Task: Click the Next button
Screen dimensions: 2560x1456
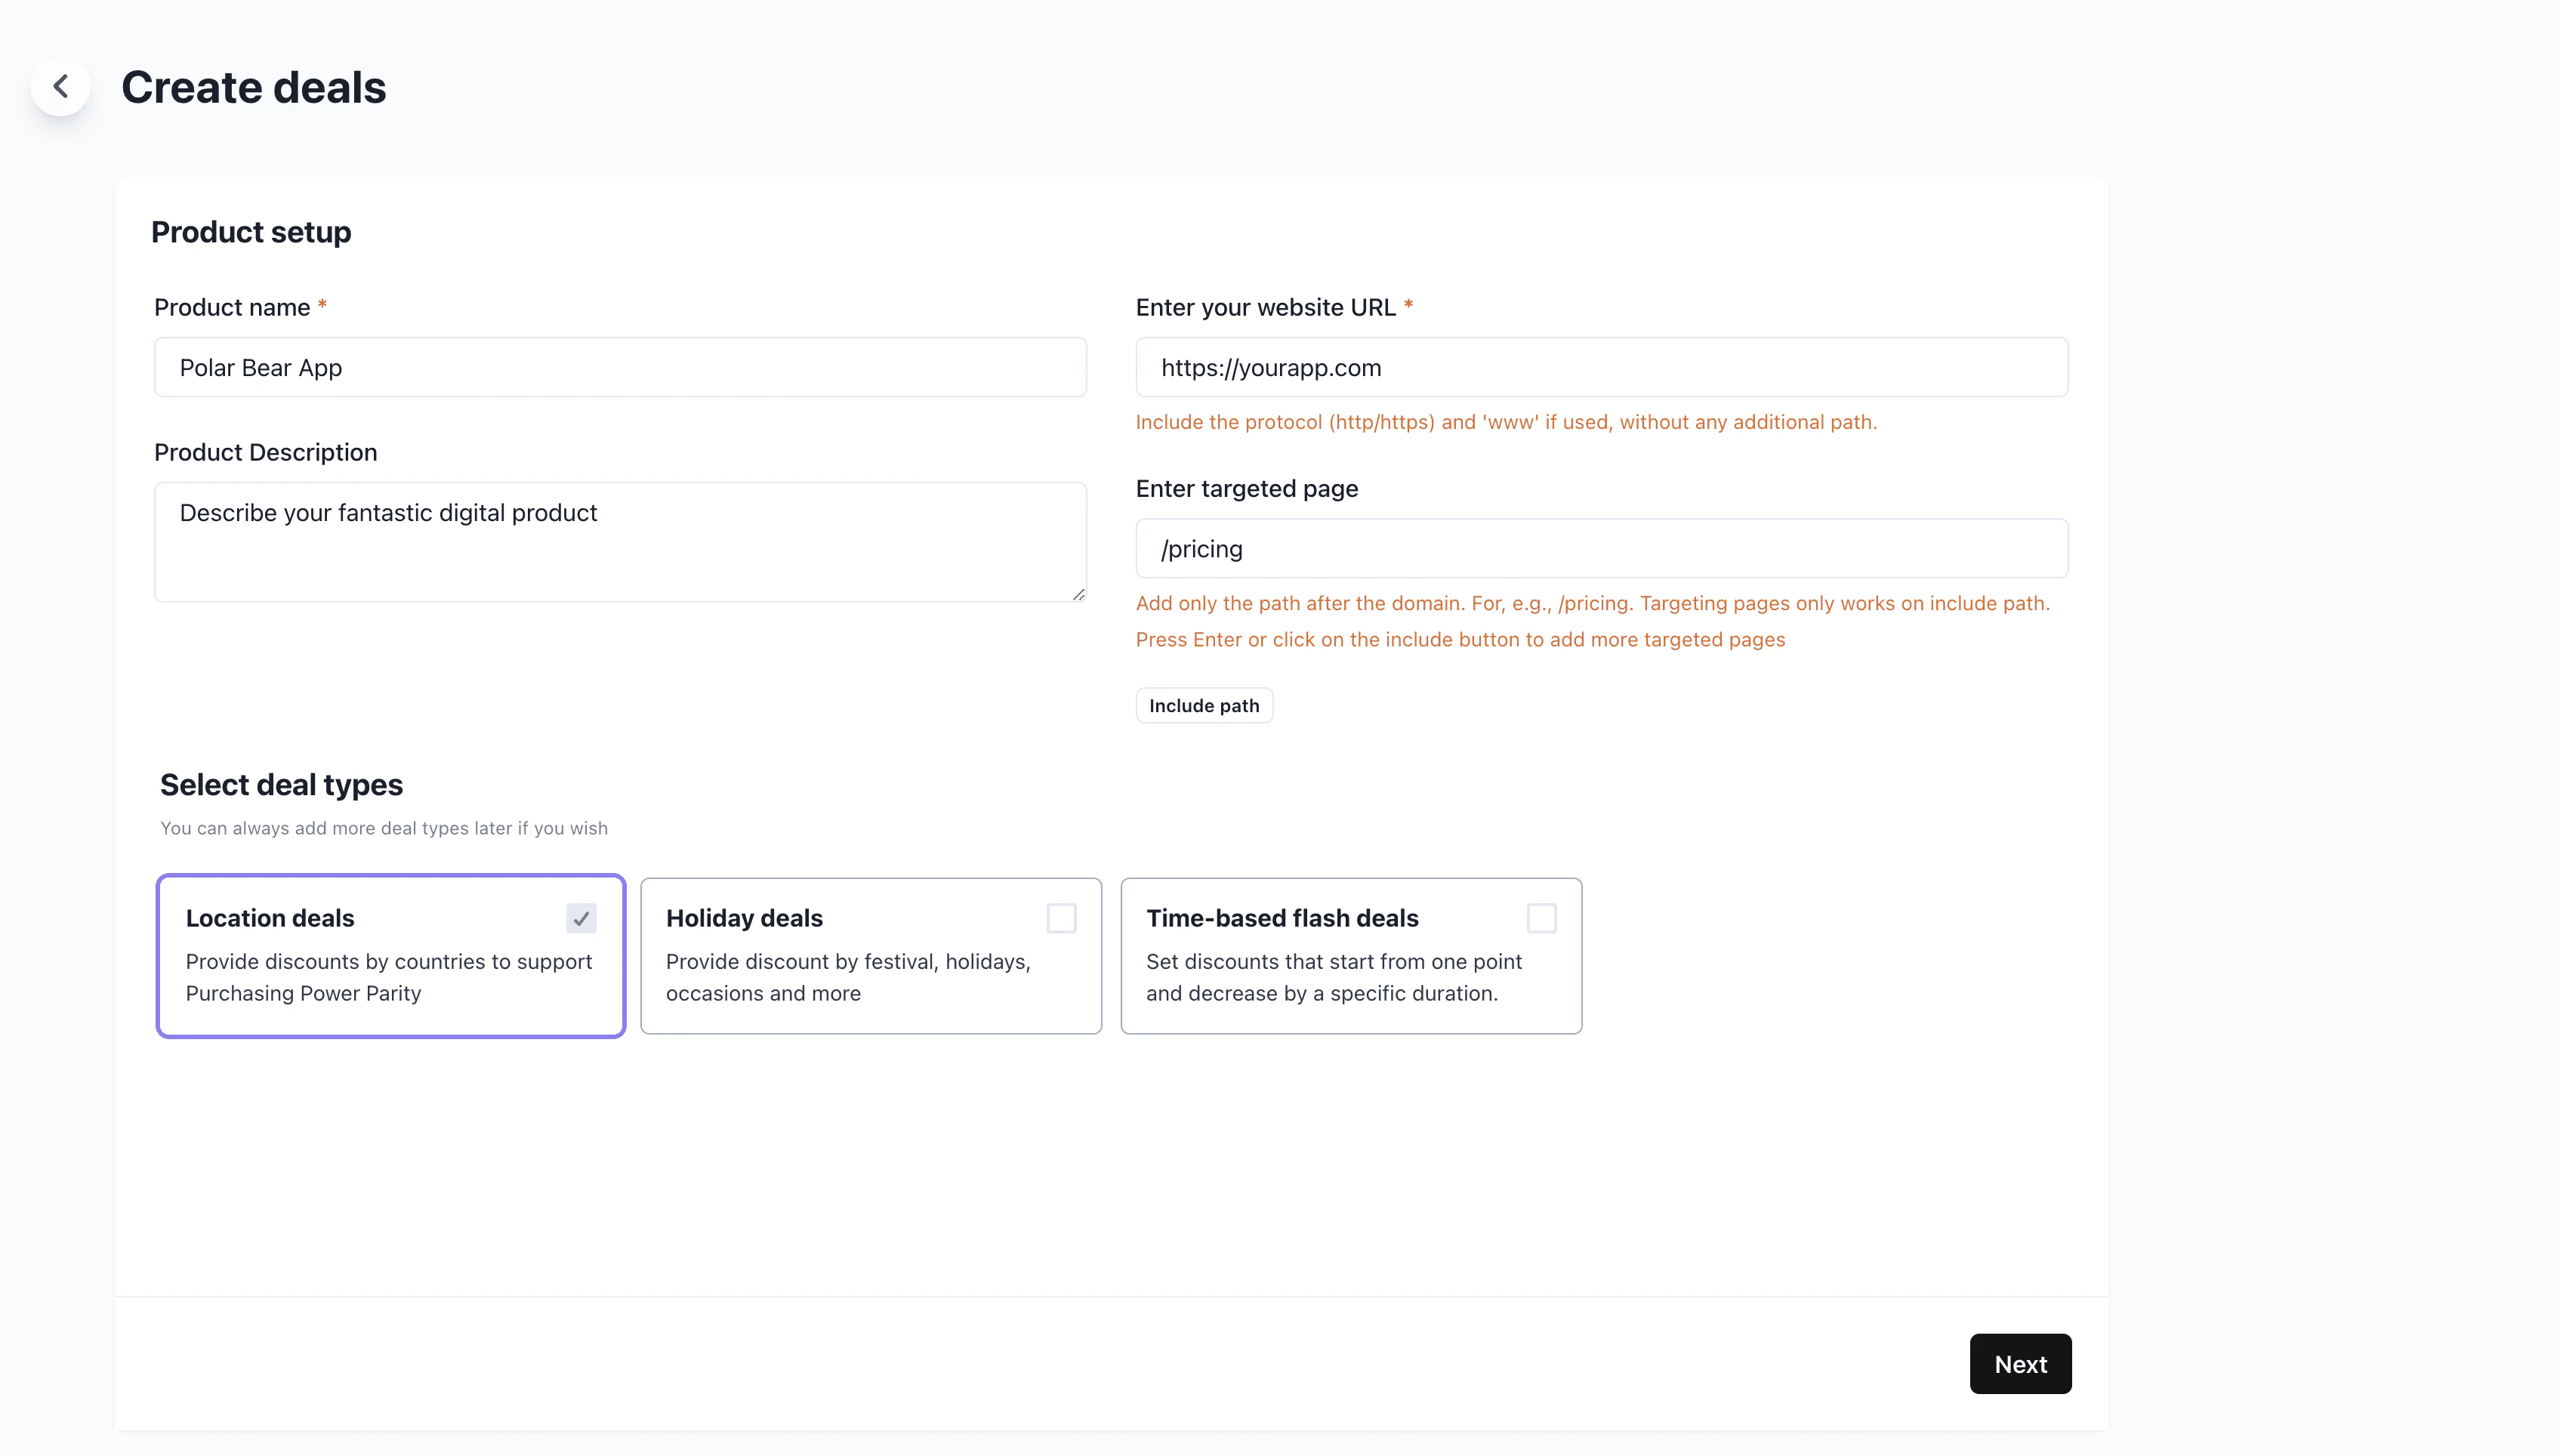Action: (x=2020, y=1364)
